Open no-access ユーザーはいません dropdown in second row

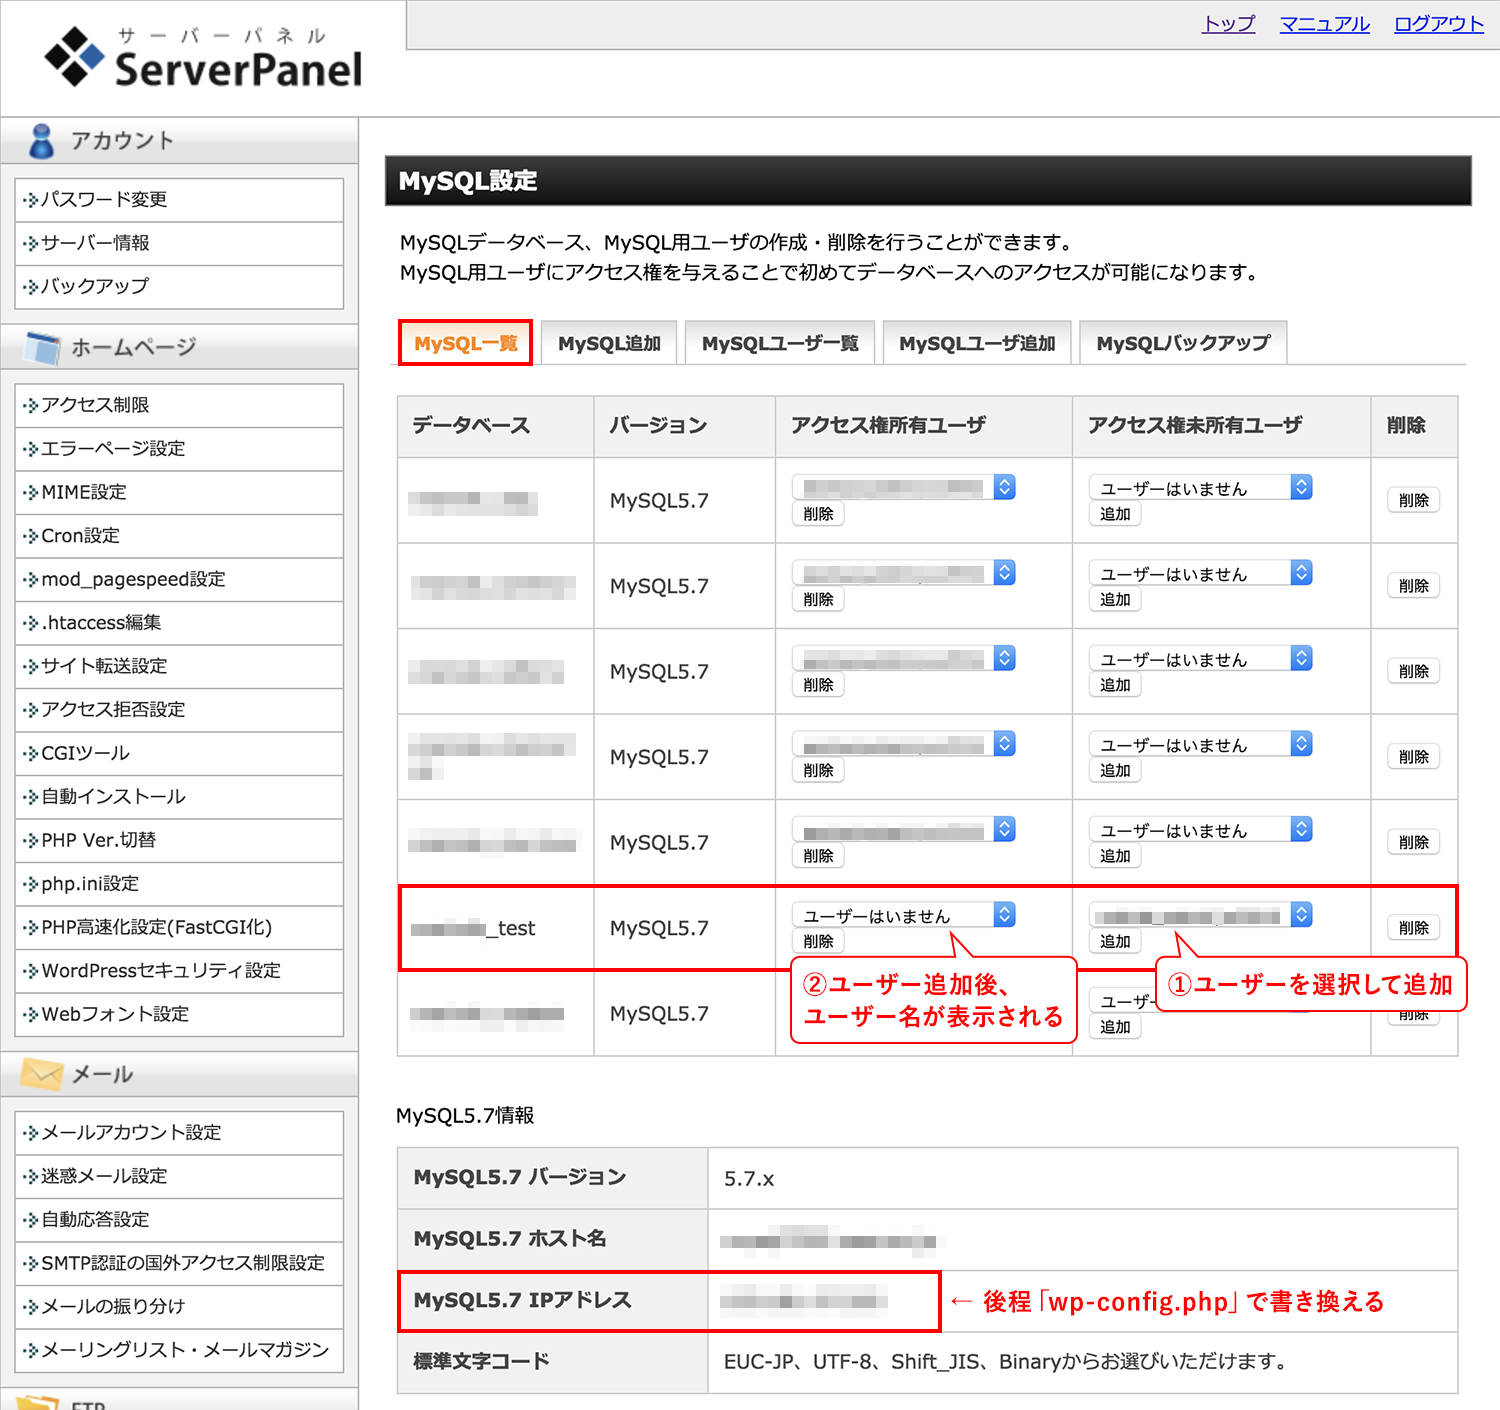[x=1201, y=573]
